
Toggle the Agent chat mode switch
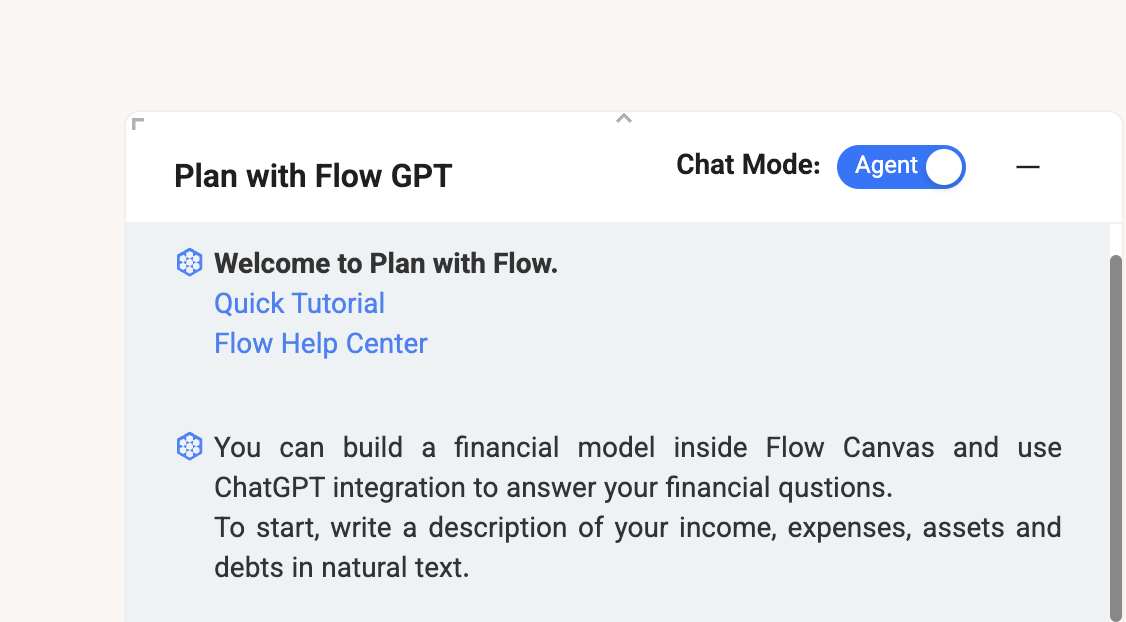[x=901, y=167]
